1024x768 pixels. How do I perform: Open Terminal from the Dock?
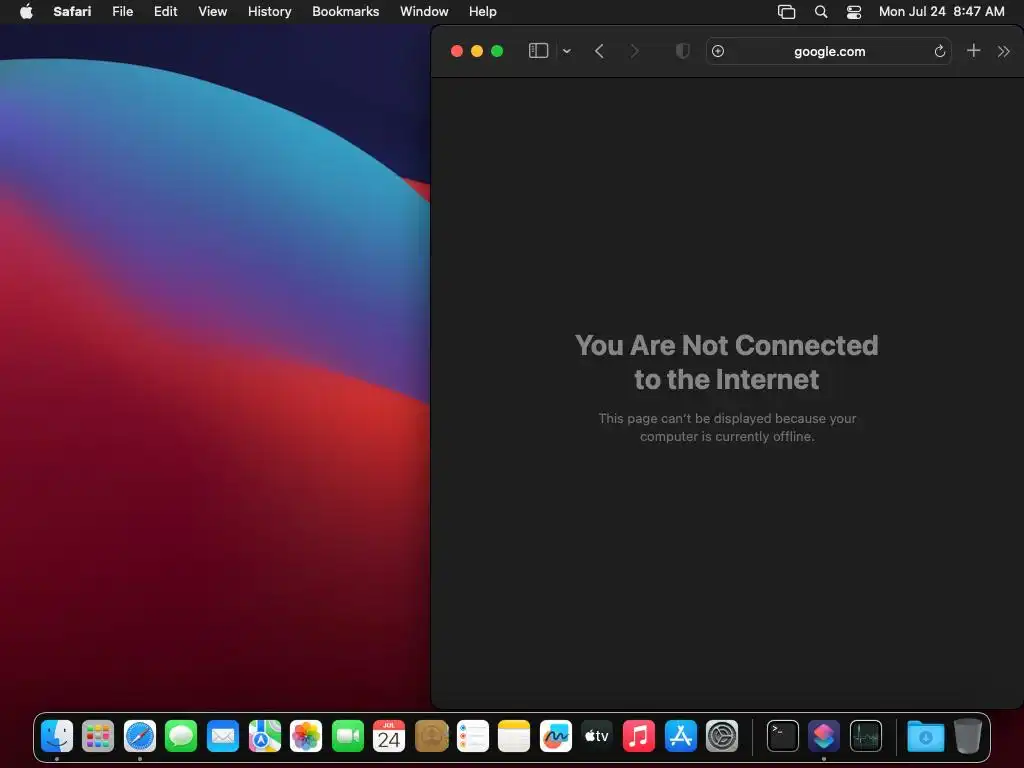point(782,736)
